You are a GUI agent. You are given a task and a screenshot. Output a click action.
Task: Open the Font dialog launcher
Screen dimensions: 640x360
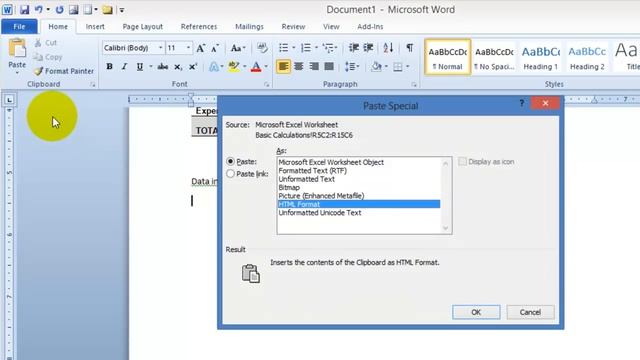click(267, 84)
